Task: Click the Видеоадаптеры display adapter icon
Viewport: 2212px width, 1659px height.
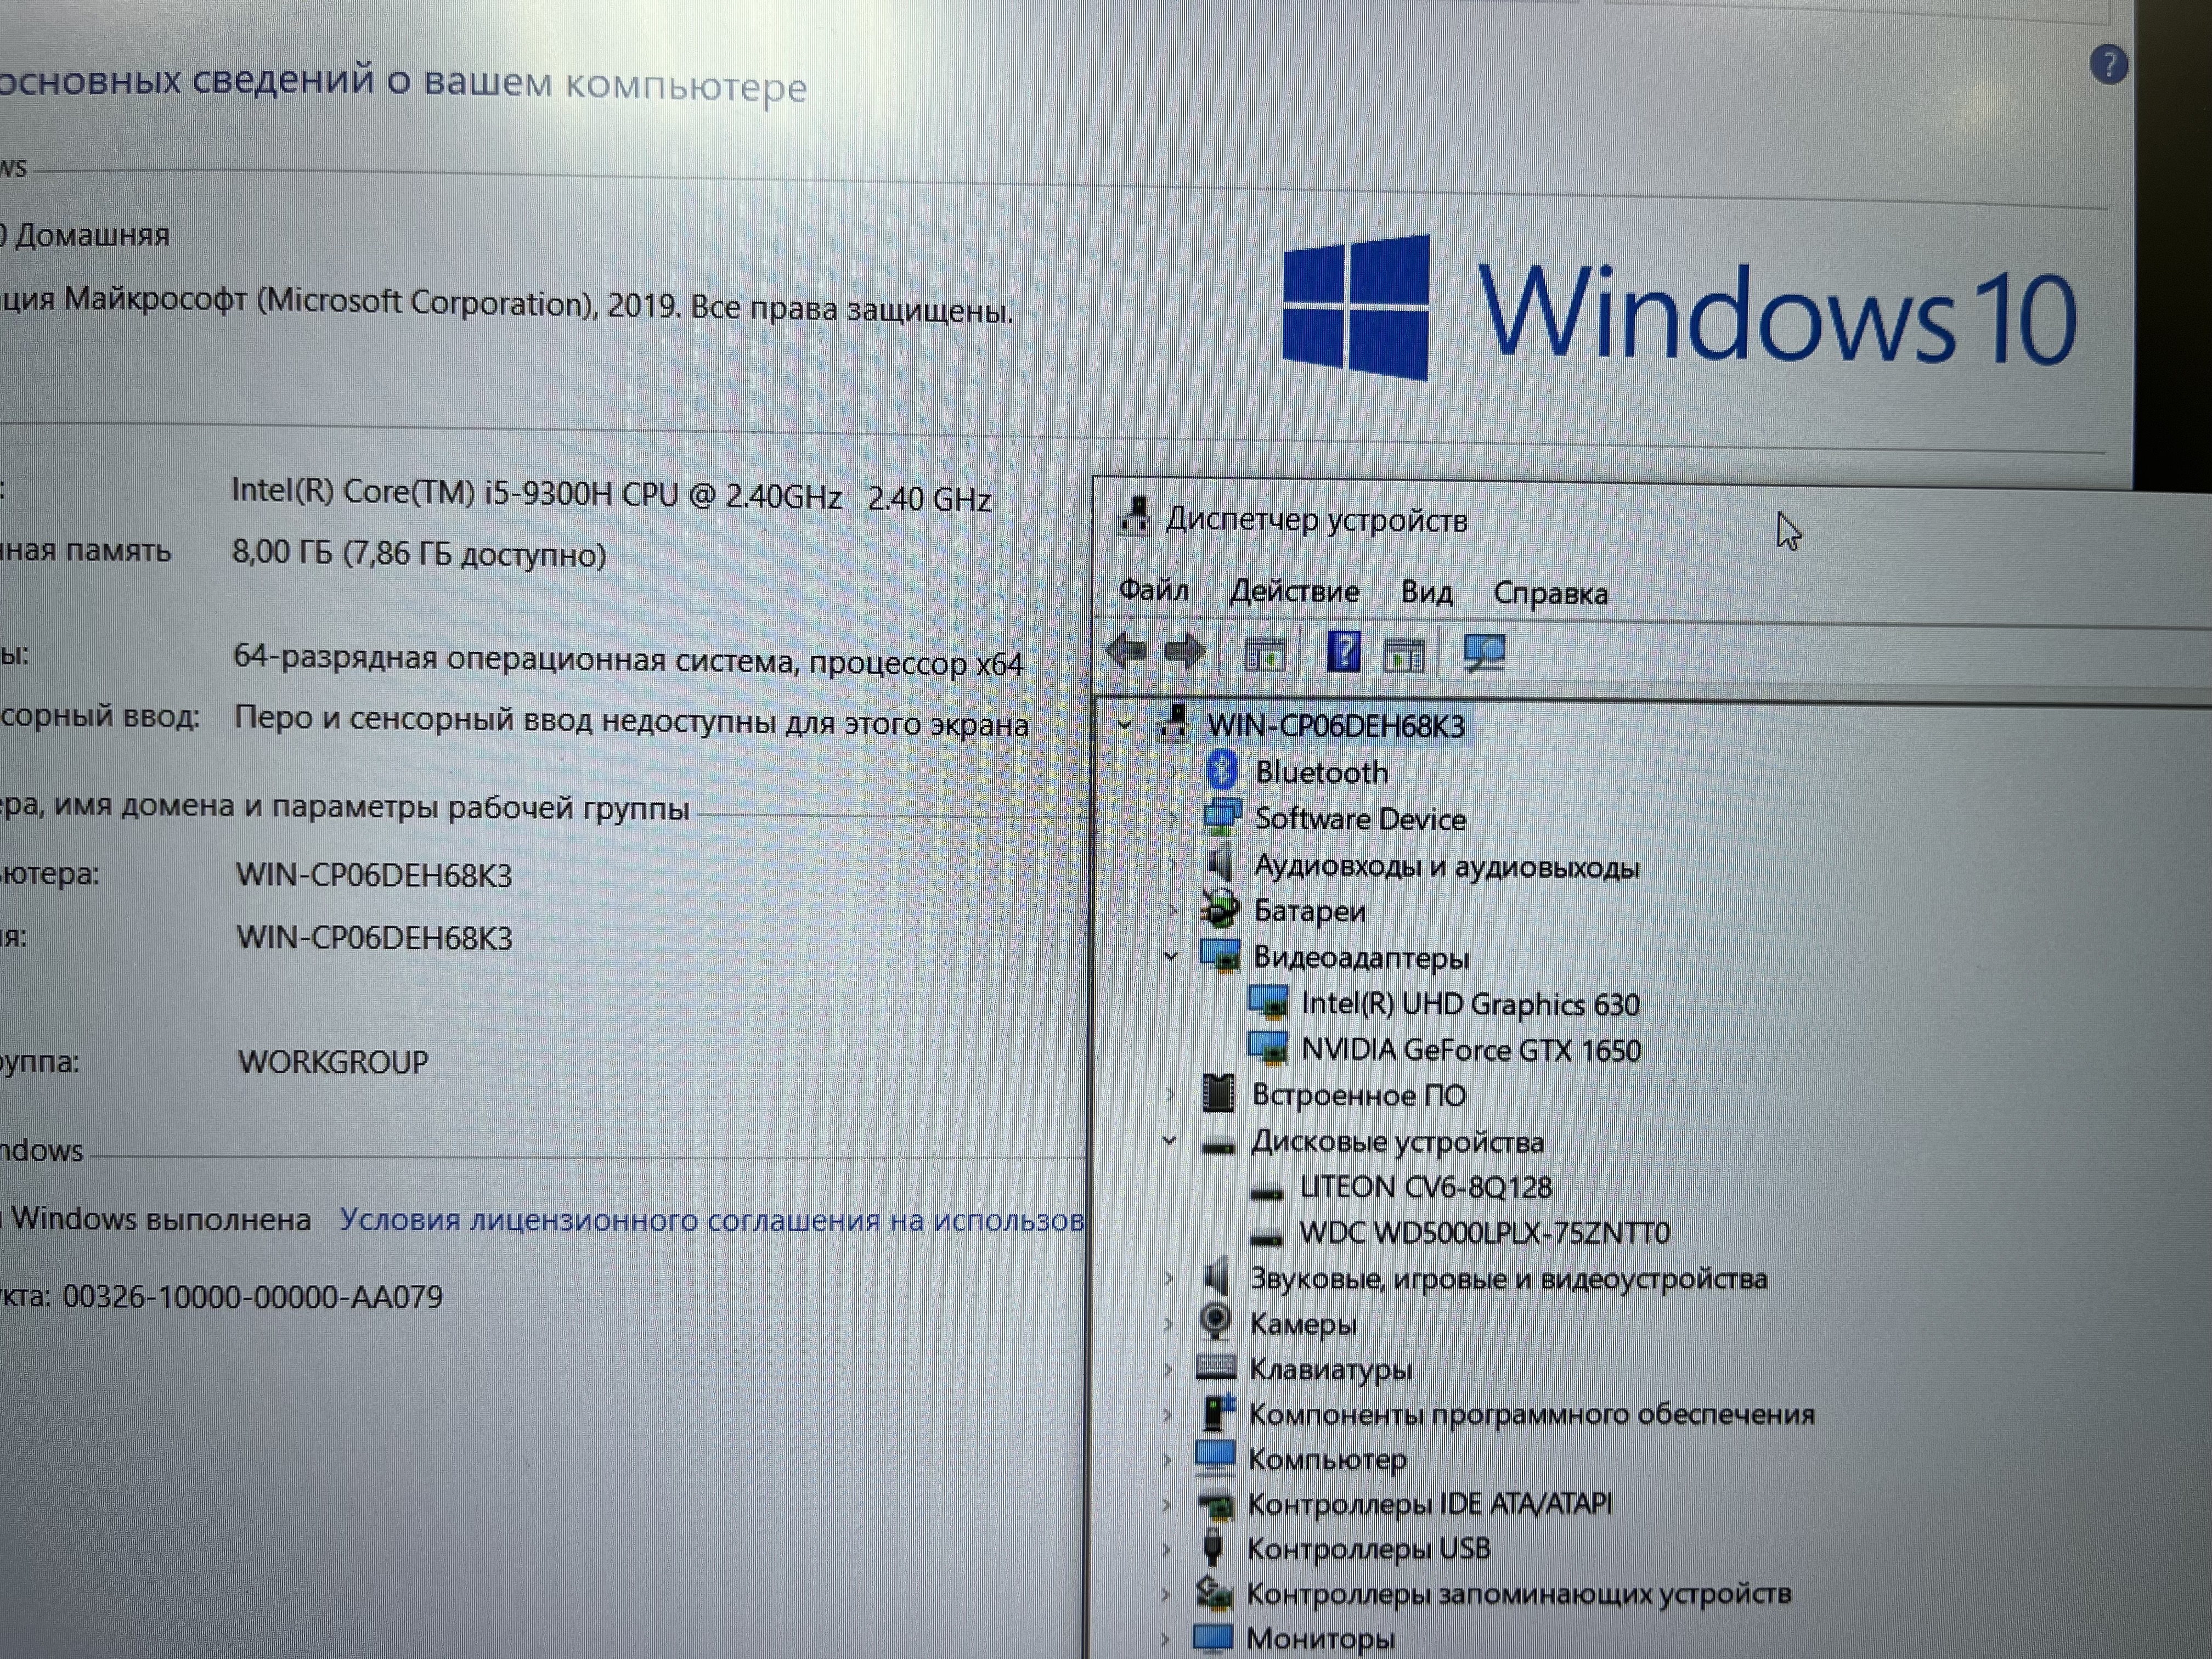Action: (1220, 956)
